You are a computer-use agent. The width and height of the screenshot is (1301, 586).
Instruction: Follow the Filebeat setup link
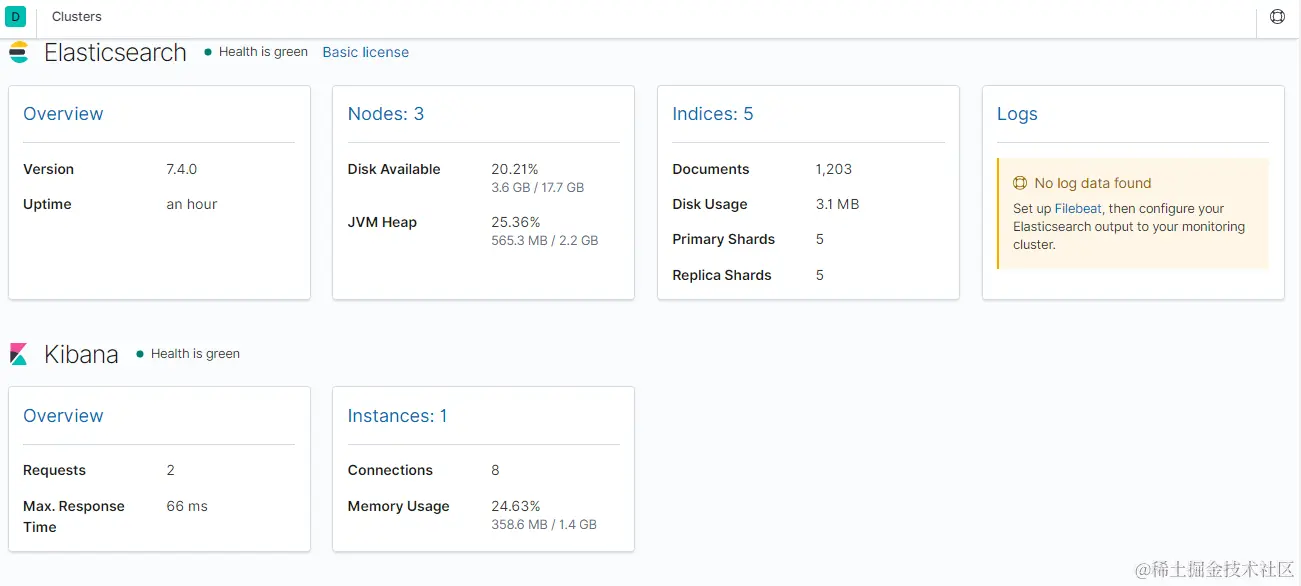tap(1076, 209)
